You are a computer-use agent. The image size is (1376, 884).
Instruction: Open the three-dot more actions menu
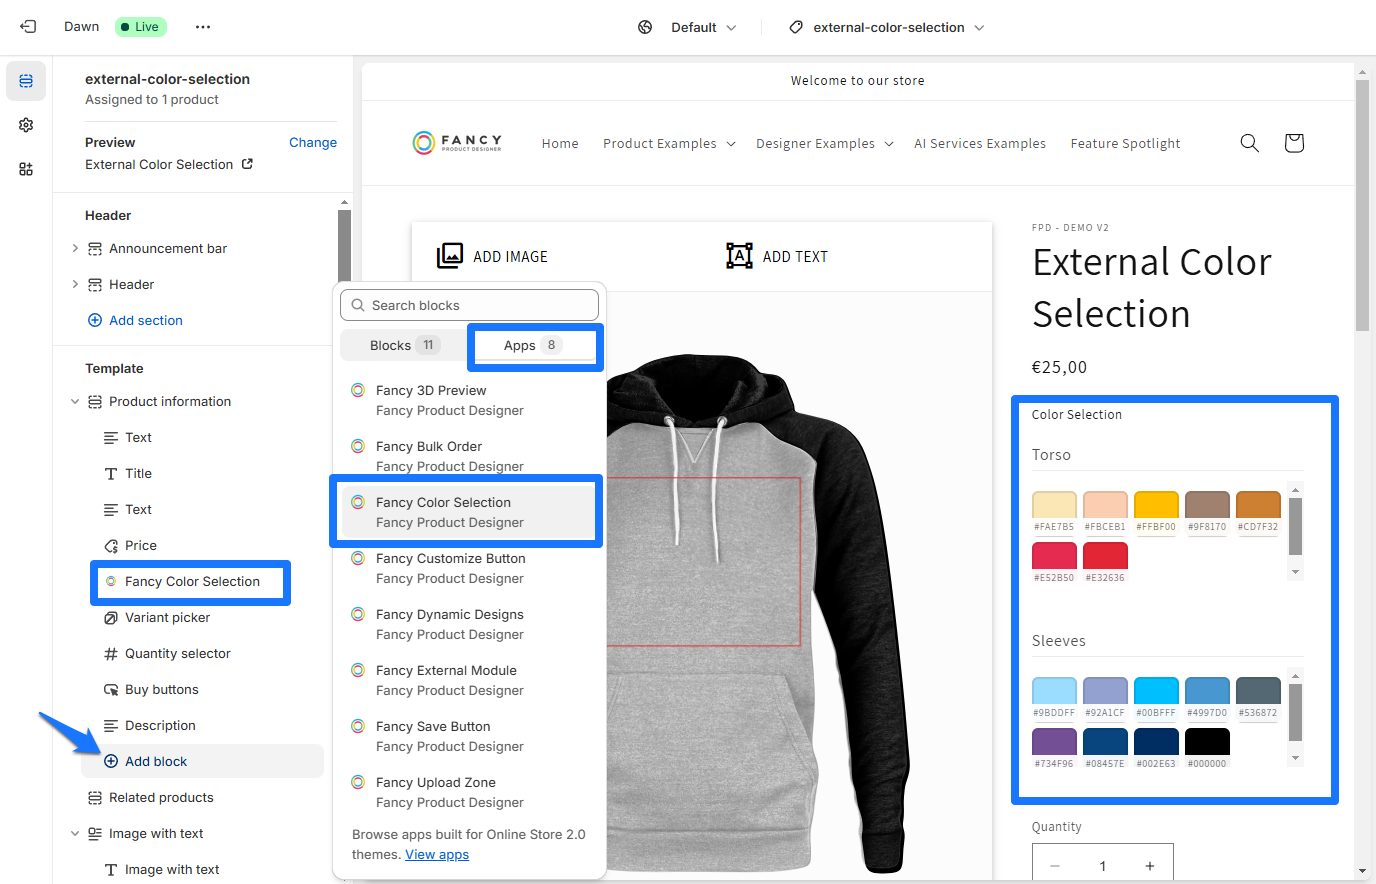tap(203, 27)
